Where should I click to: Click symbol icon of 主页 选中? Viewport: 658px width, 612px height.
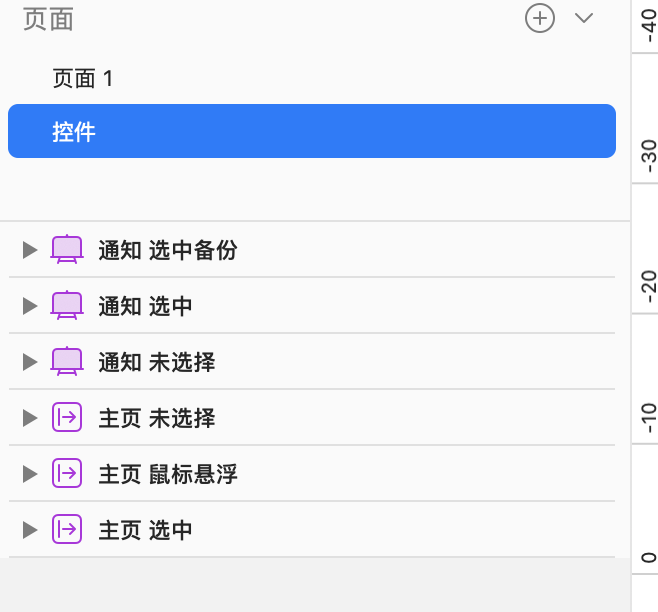[67, 529]
